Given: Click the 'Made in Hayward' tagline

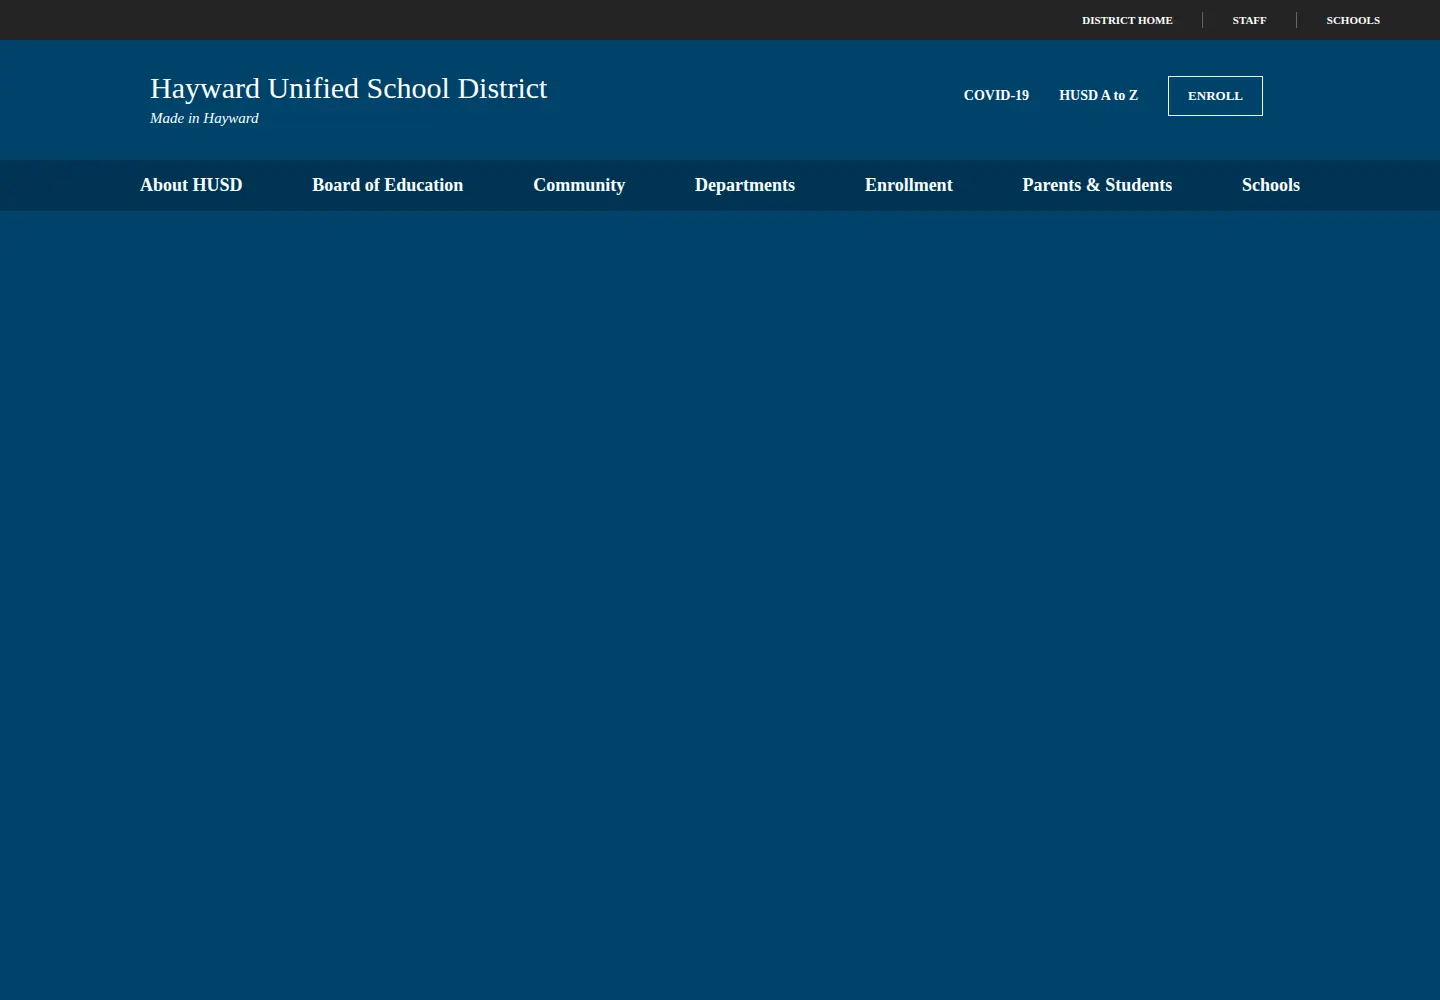Looking at the screenshot, I should click(x=204, y=118).
